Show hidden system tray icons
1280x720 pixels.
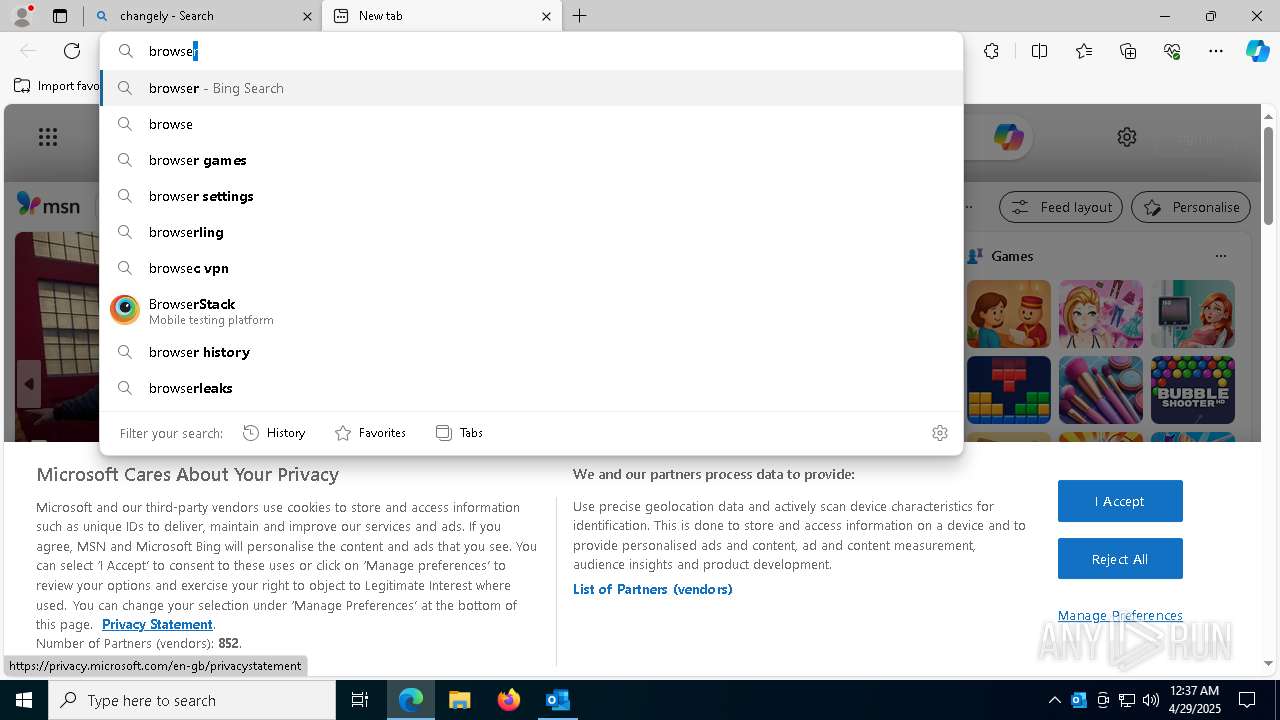click(1054, 700)
